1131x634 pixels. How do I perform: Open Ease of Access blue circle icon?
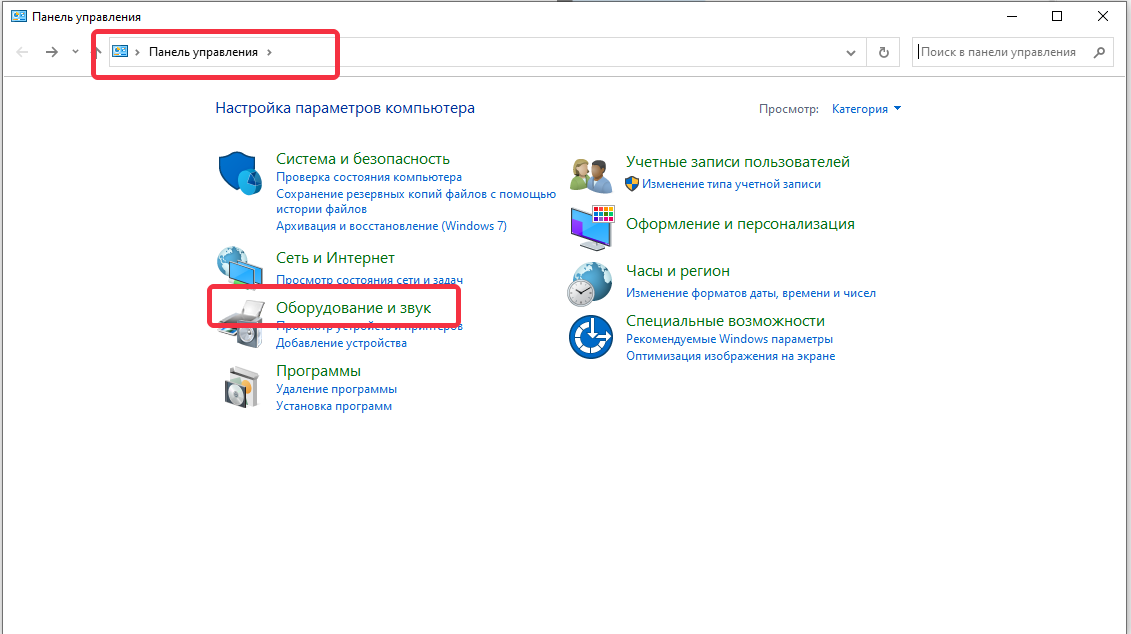tap(591, 337)
